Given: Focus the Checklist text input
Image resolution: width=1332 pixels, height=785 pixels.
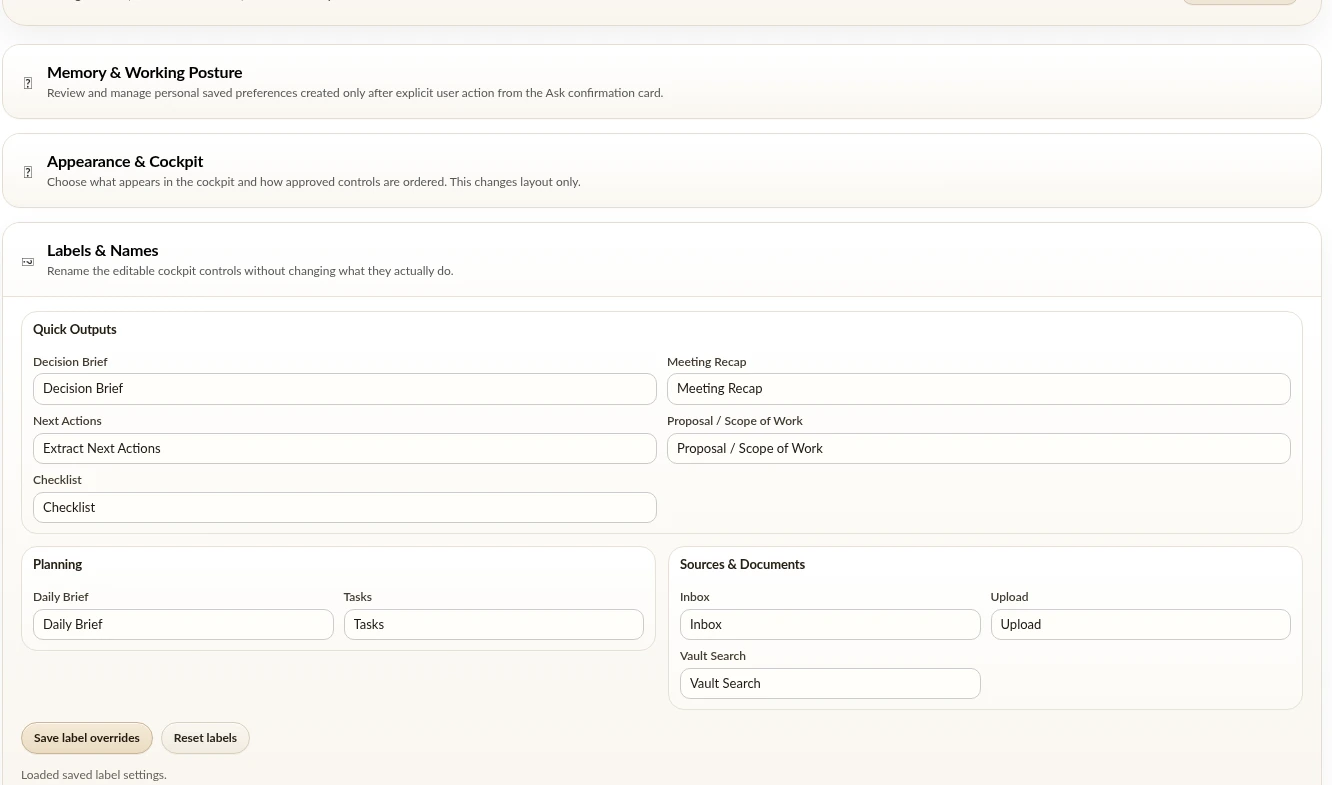Looking at the screenshot, I should [x=345, y=508].
